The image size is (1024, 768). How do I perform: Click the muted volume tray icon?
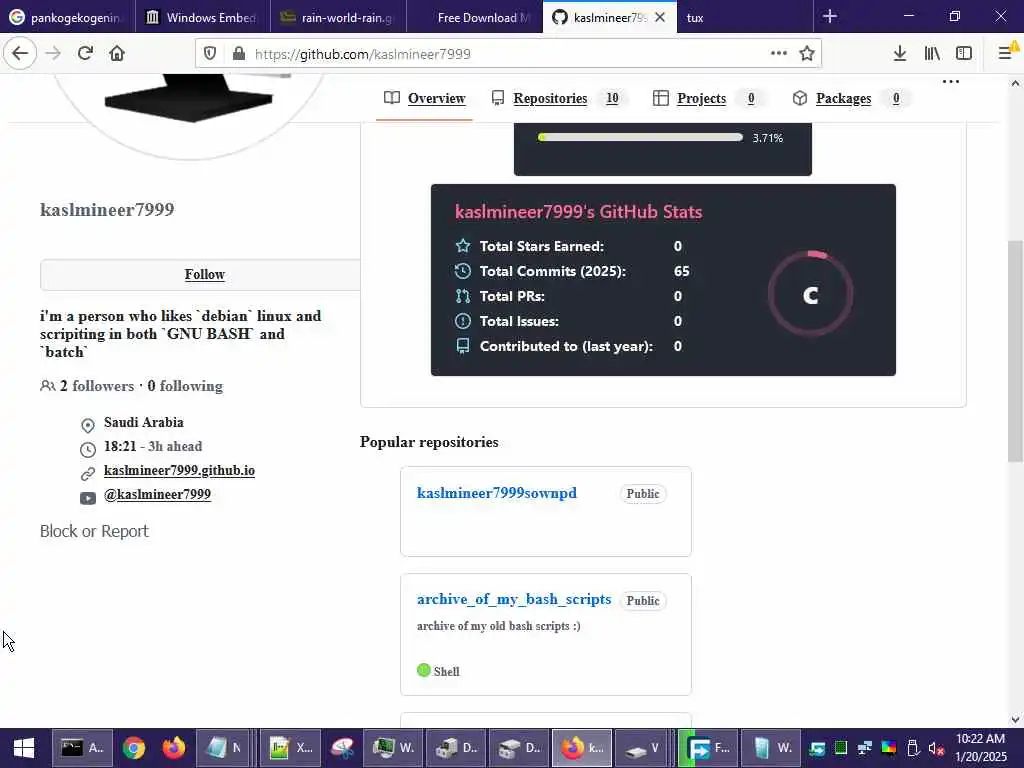coord(936,748)
